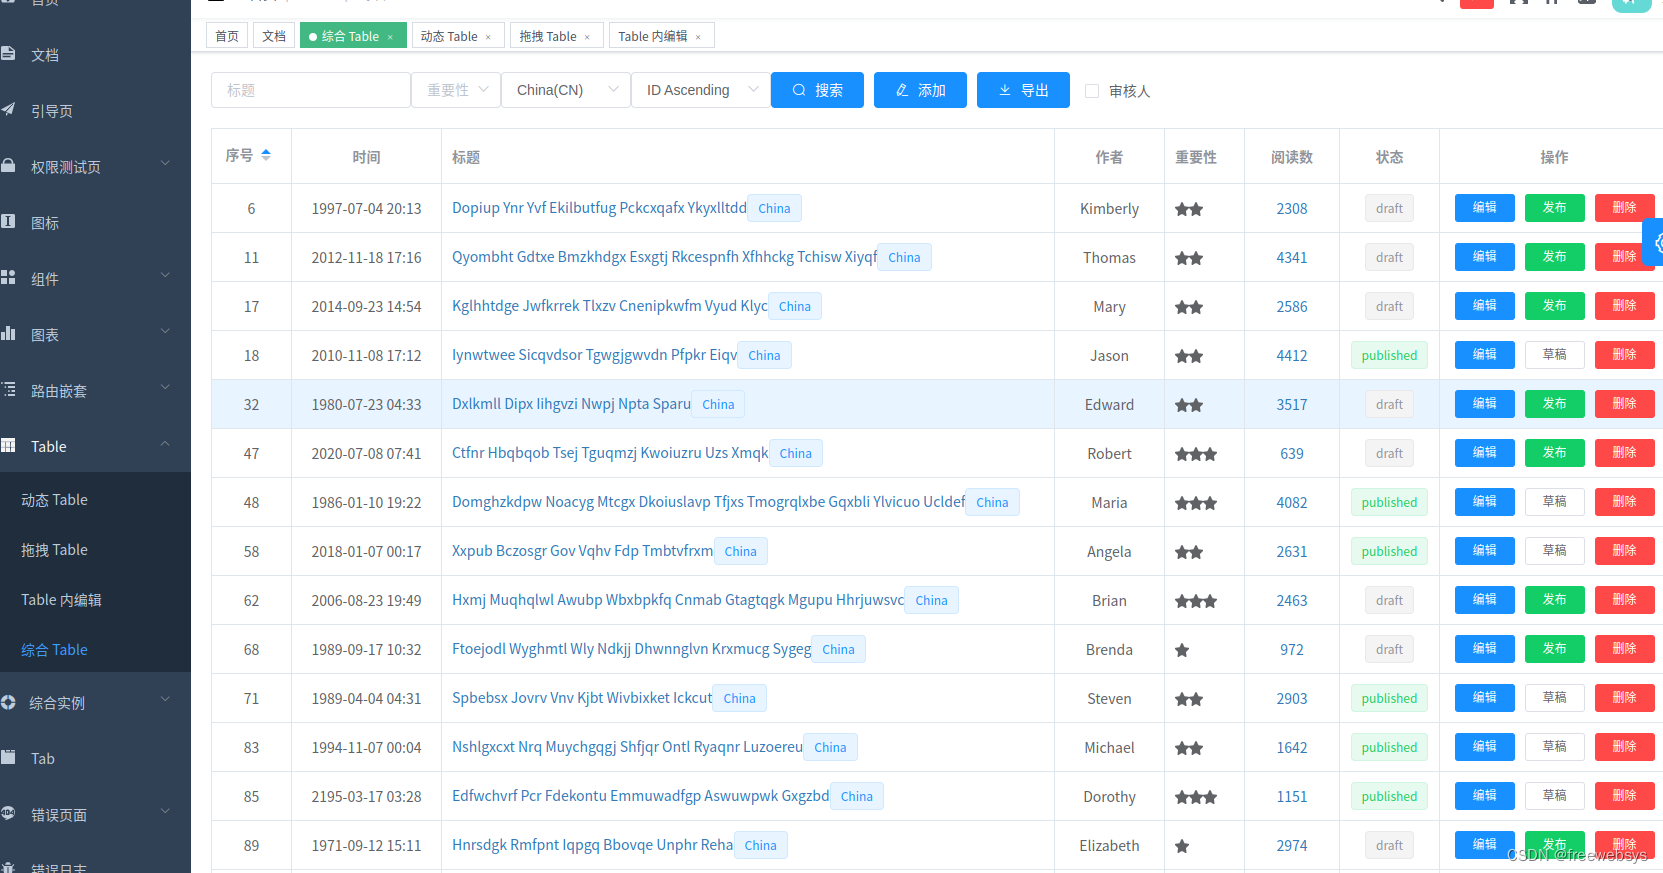
Task: Click the 综合实例 sidebar icon
Action: pyautogui.click(x=8, y=702)
